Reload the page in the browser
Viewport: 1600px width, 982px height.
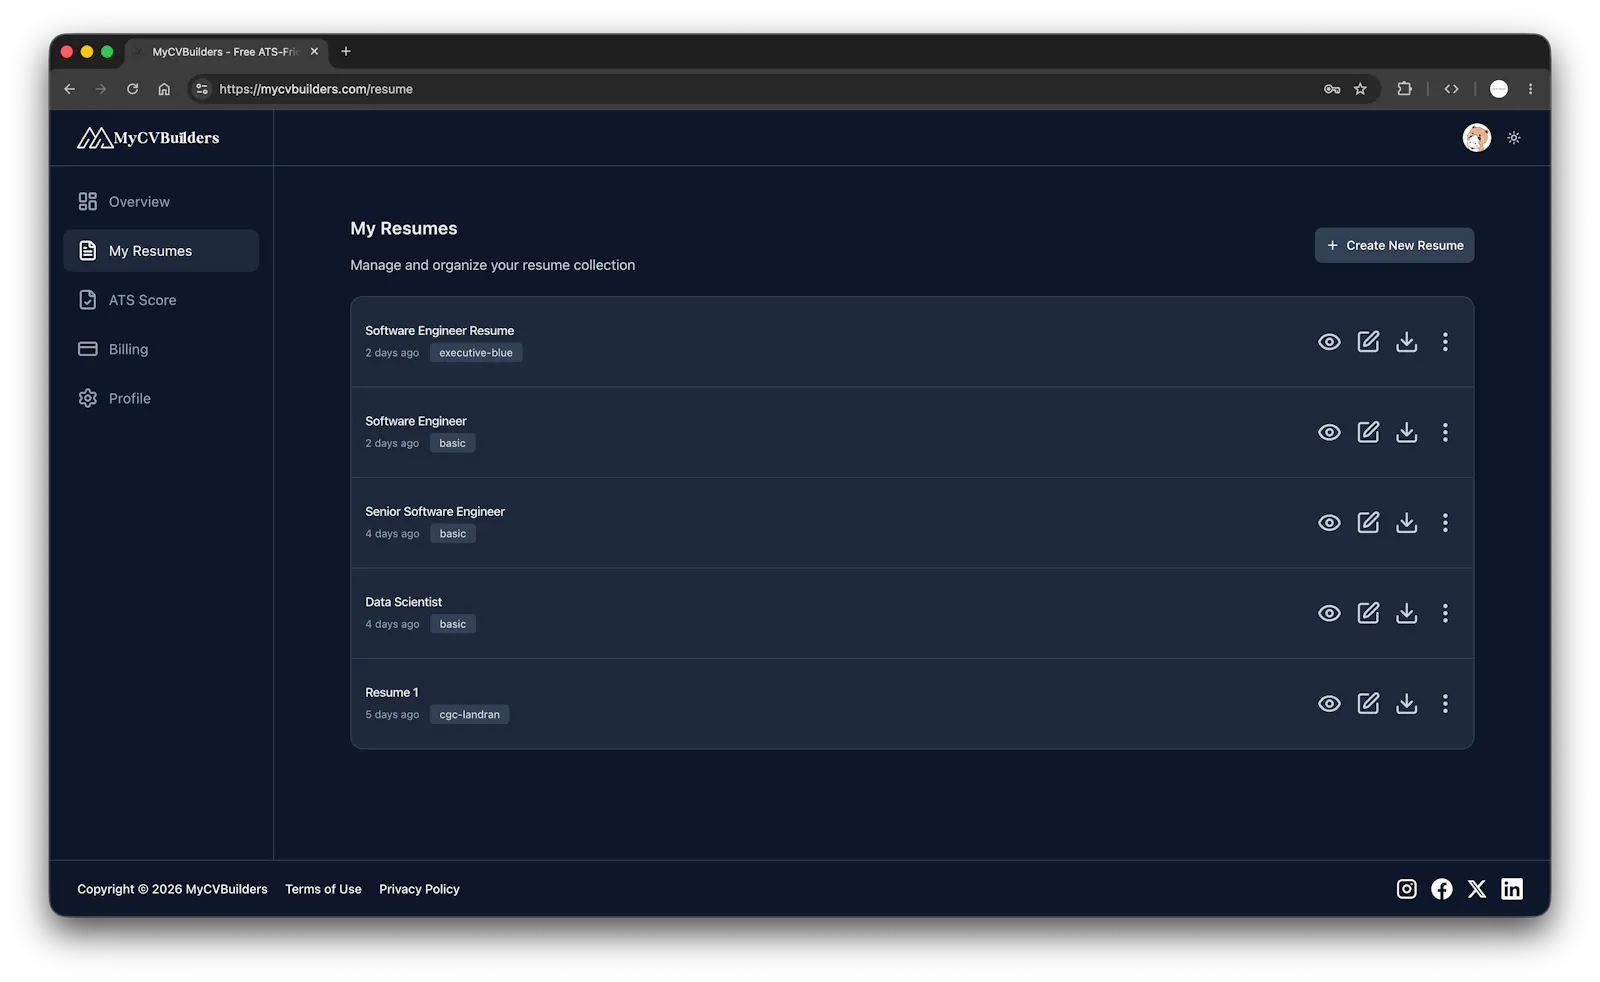pos(132,89)
